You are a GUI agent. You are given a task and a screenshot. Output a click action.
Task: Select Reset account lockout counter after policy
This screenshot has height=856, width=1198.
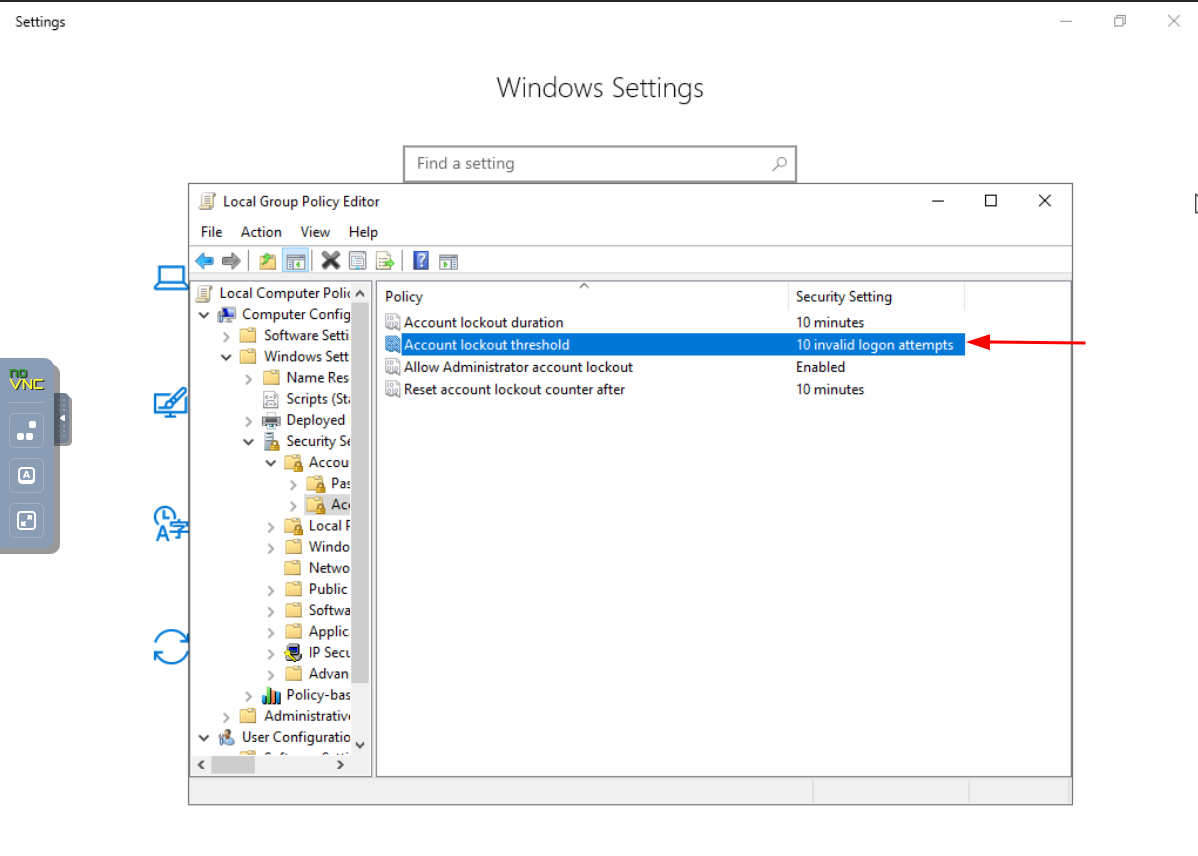pyautogui.click(x=514, y=389)
